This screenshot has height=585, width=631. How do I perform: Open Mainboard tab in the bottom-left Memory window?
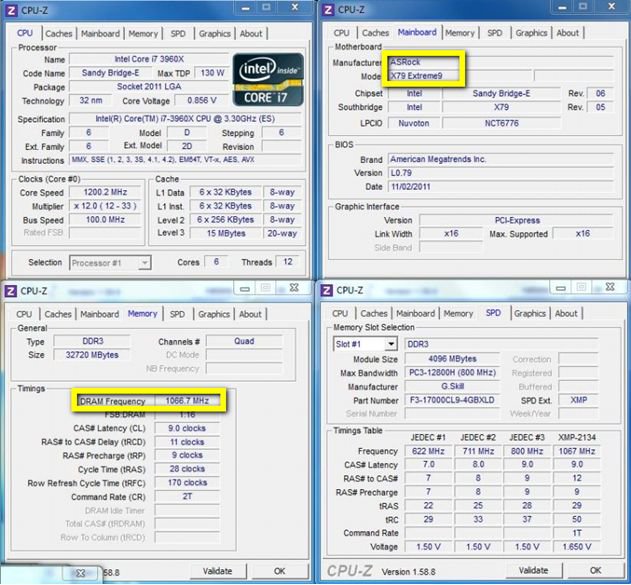(x=99, y=314)
